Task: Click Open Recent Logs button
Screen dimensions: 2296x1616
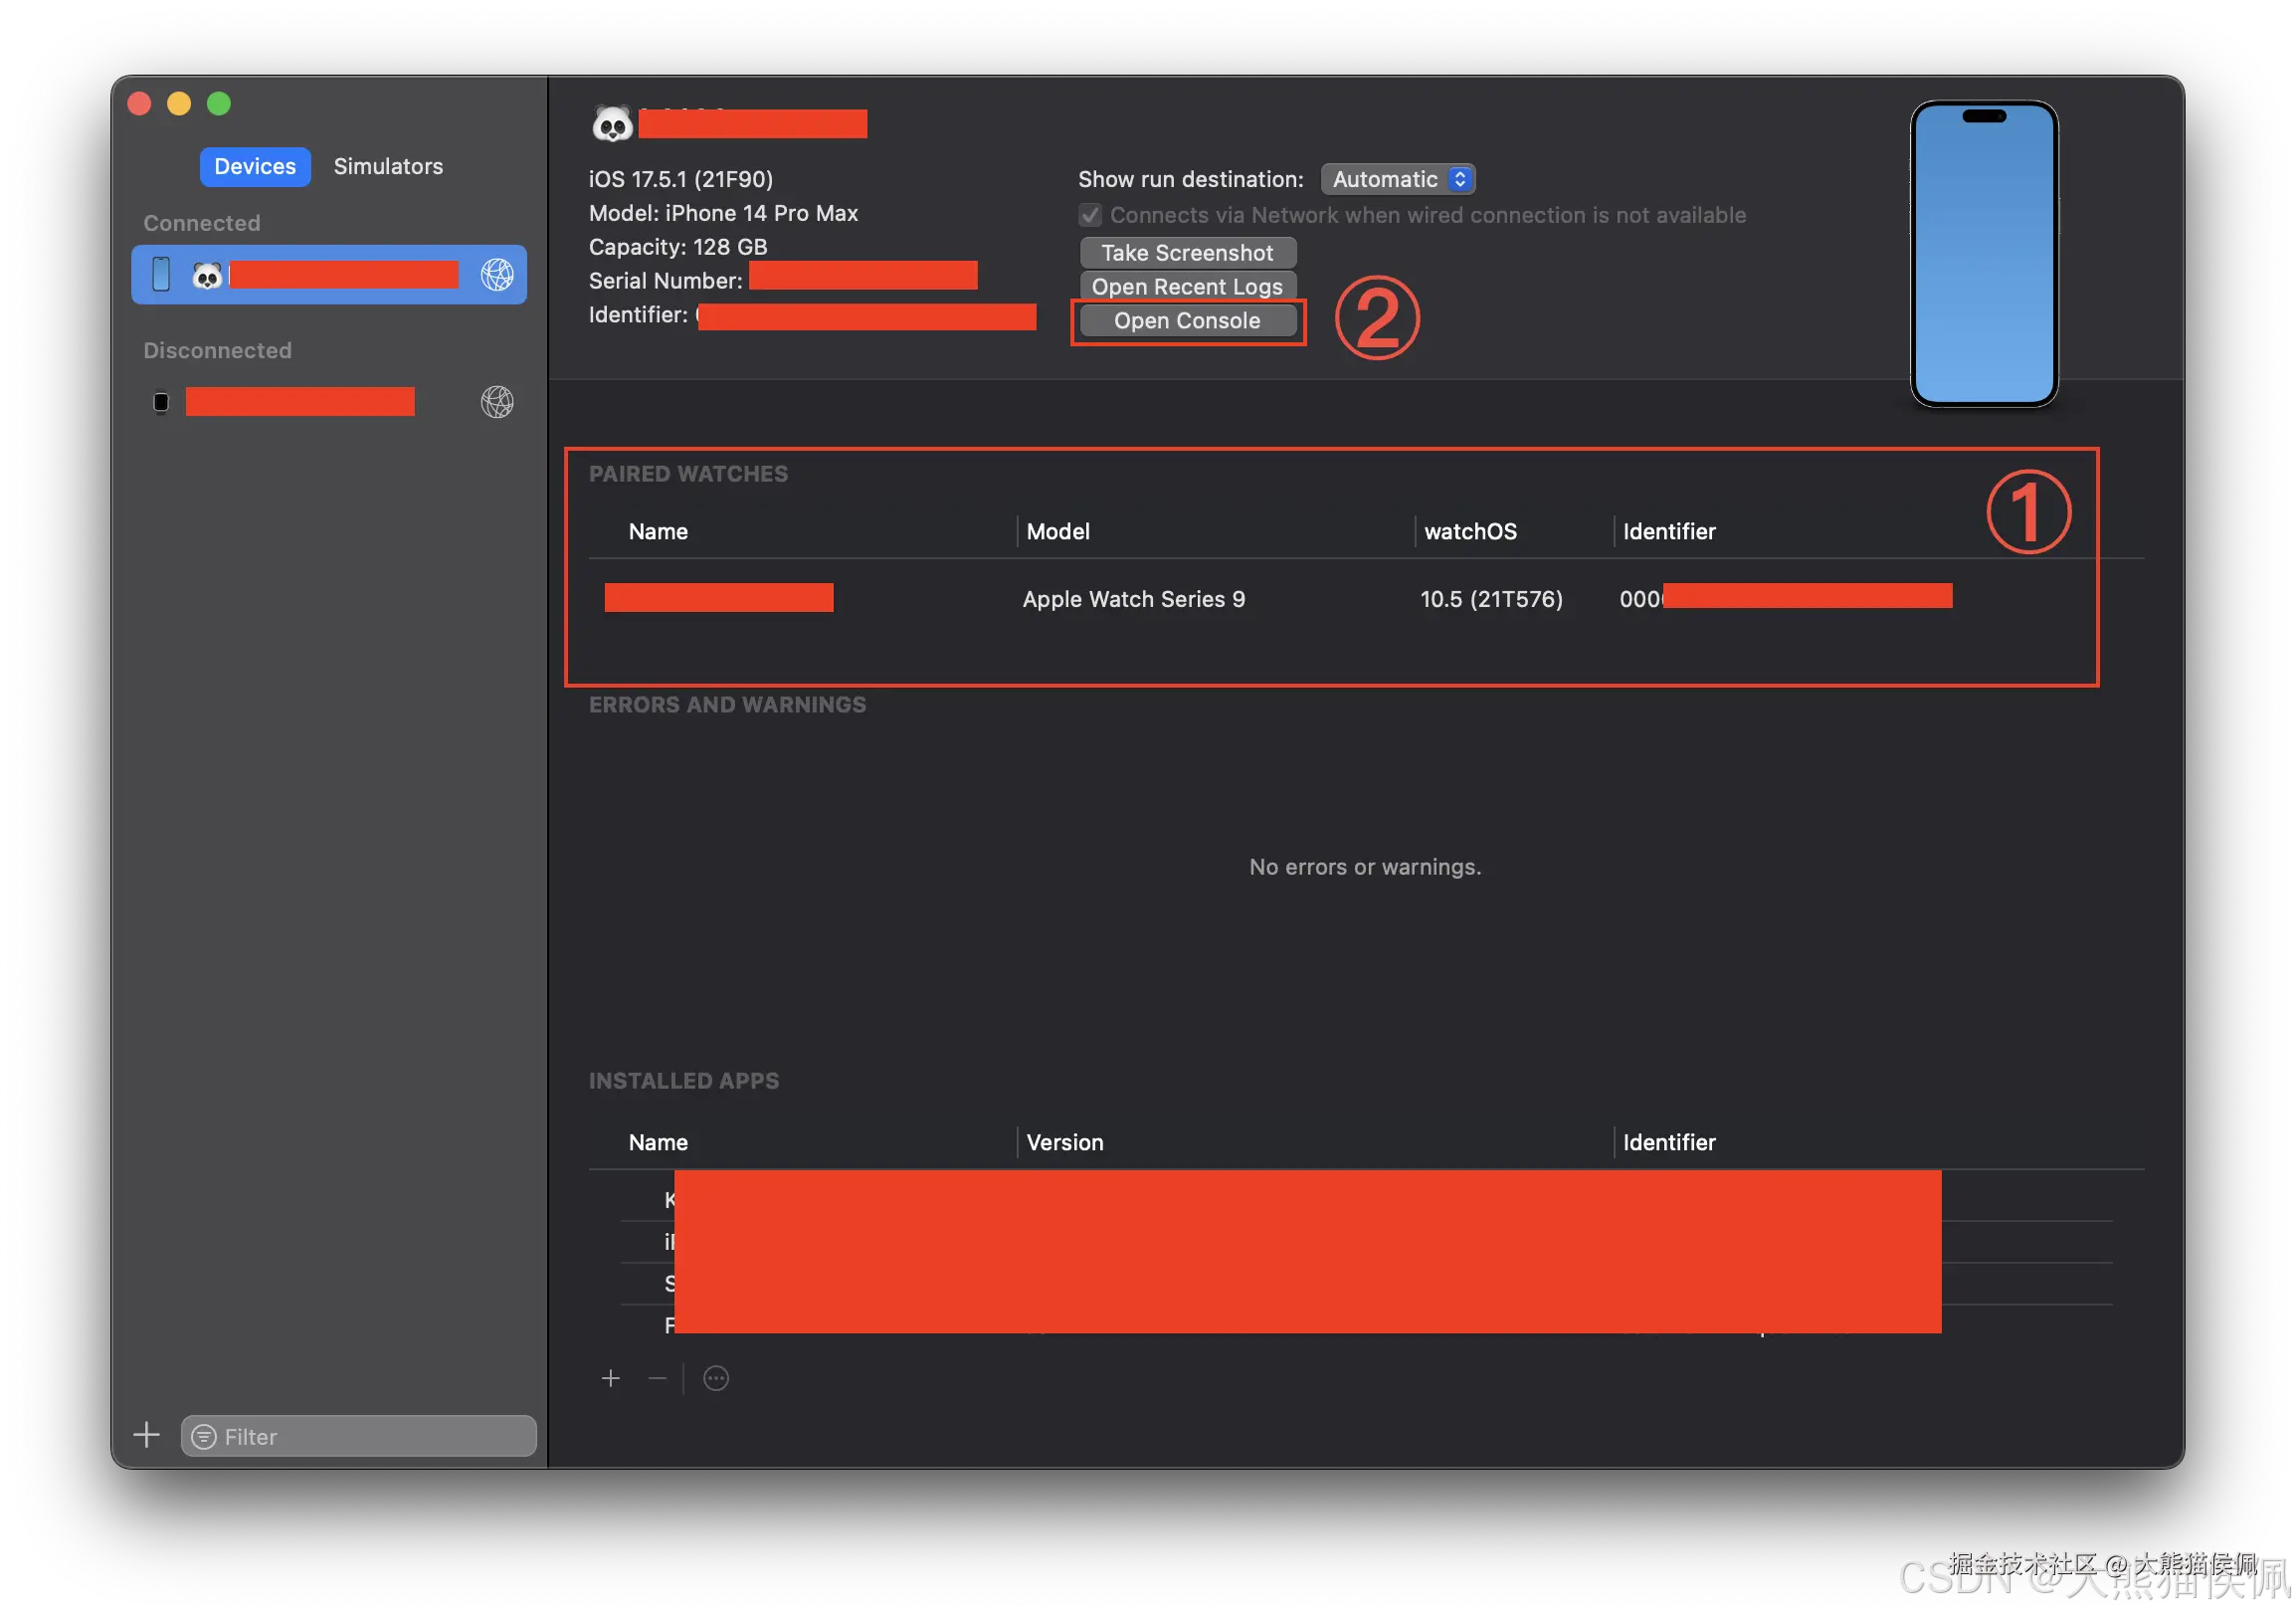Action: point(1187,286)
